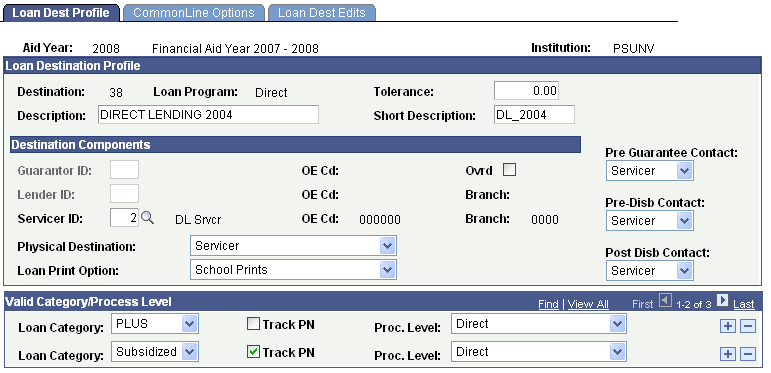The image size is (771, 373).
Task: Change Loan Category from PLUS
Action: pyautogui.click(x=155, y=324)
